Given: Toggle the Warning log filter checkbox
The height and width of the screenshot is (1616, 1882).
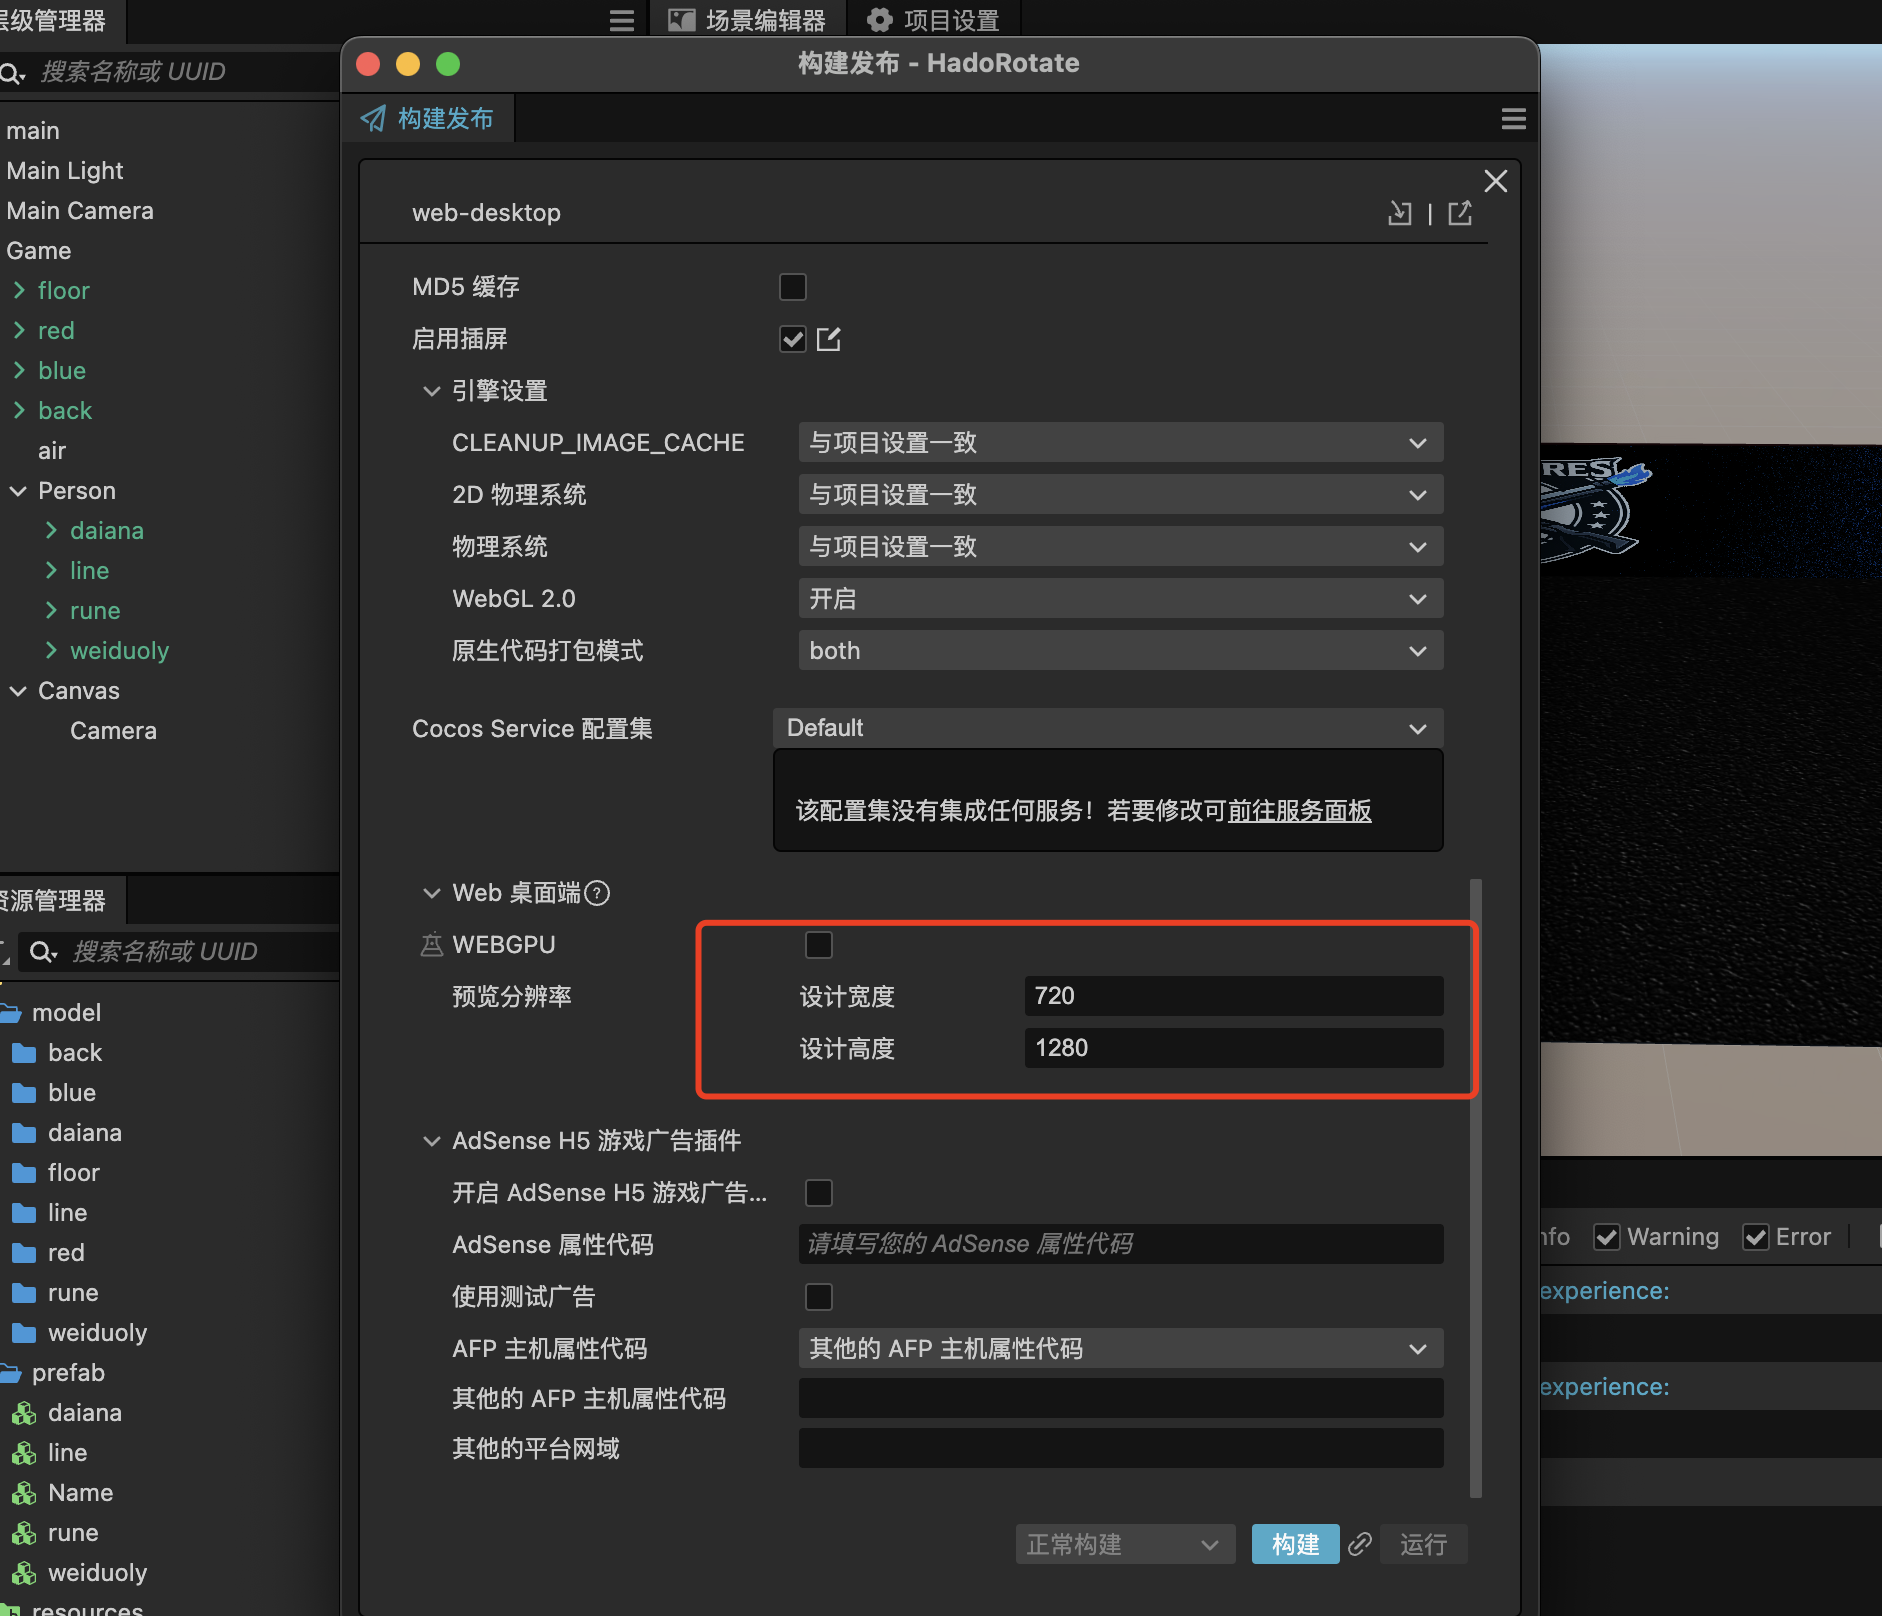Looking at the screenshot, I should coord(1607,1237).
